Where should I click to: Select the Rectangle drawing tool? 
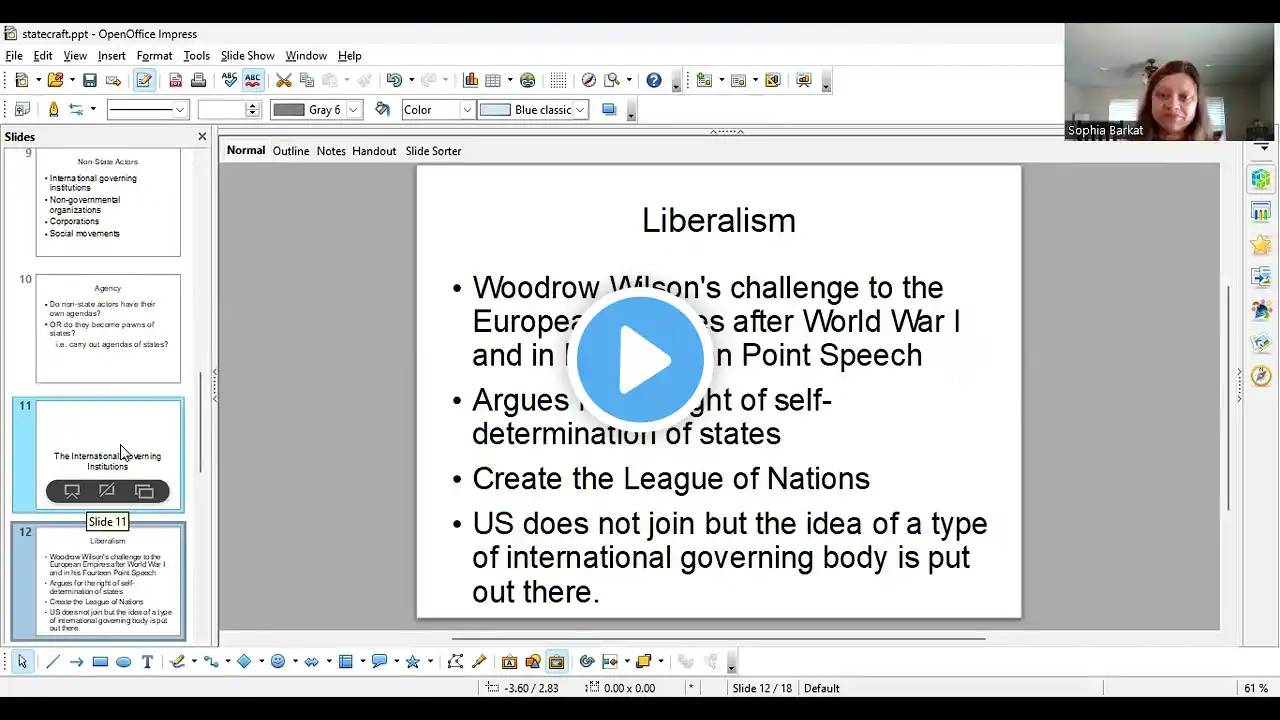(100, 661)
